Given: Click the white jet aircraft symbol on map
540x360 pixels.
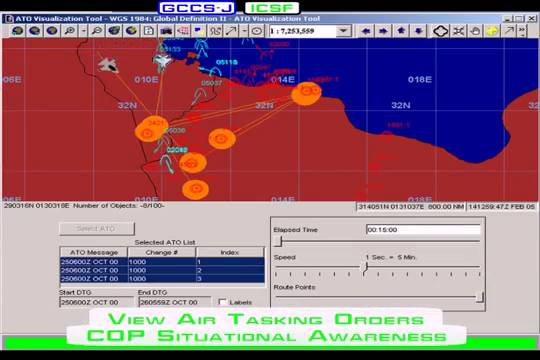Looking at the screenshot, I should 162,61.
